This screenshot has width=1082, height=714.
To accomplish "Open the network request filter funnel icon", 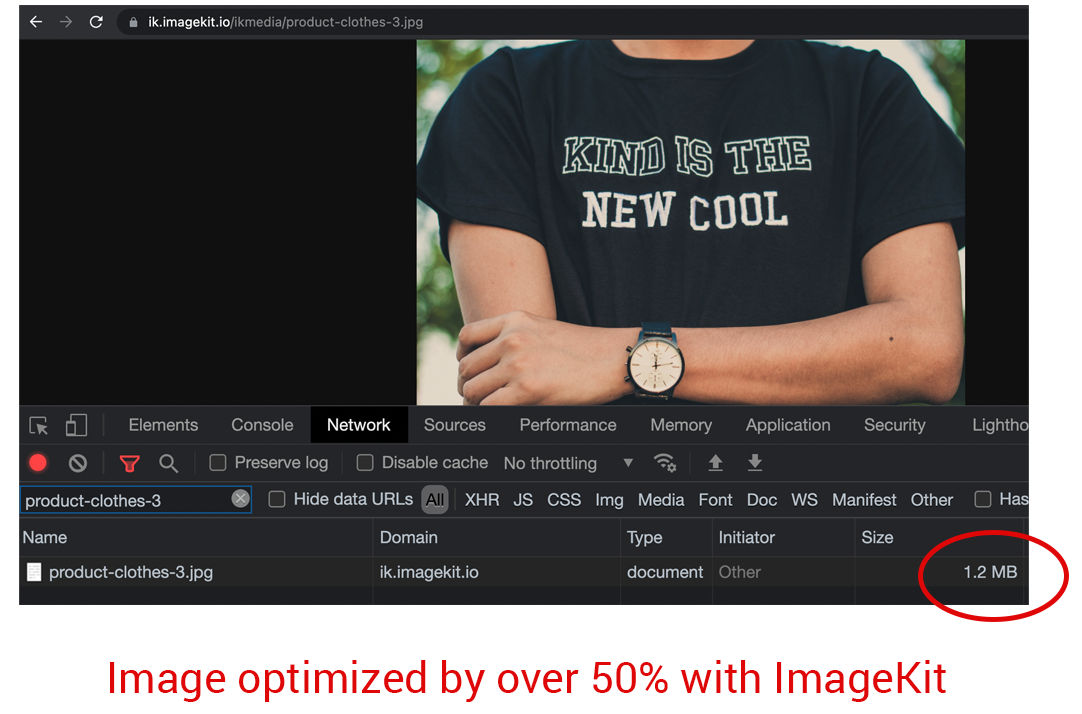I will click(x=129, y=462).
